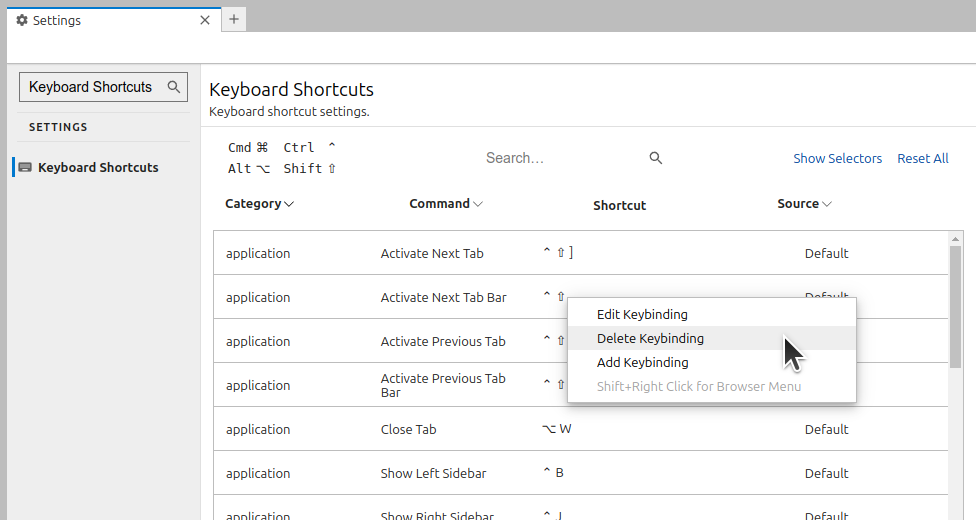Open a new launcher tab with plus
The image size is (976, 520).
click(234, 19)
